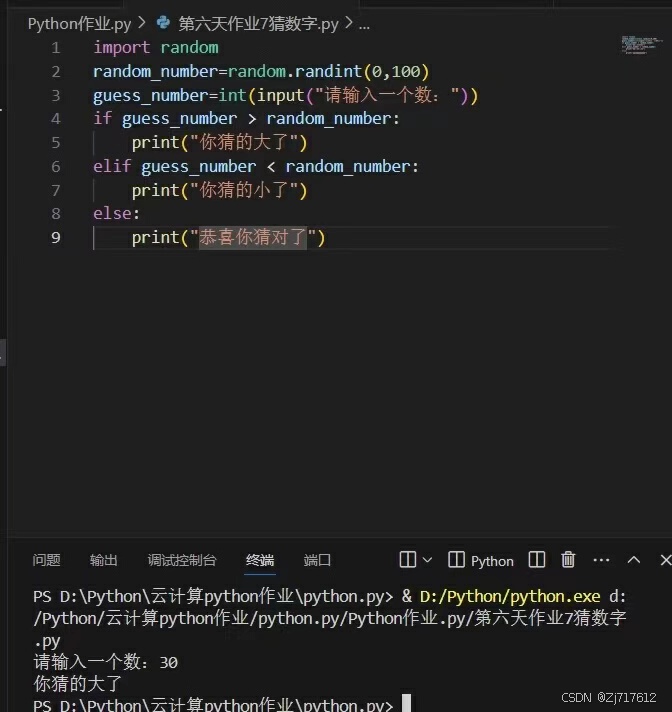The height and width of the screenshot is (712, 672).
Task: Click line number 2 in gutter
Action: (55, 72)
